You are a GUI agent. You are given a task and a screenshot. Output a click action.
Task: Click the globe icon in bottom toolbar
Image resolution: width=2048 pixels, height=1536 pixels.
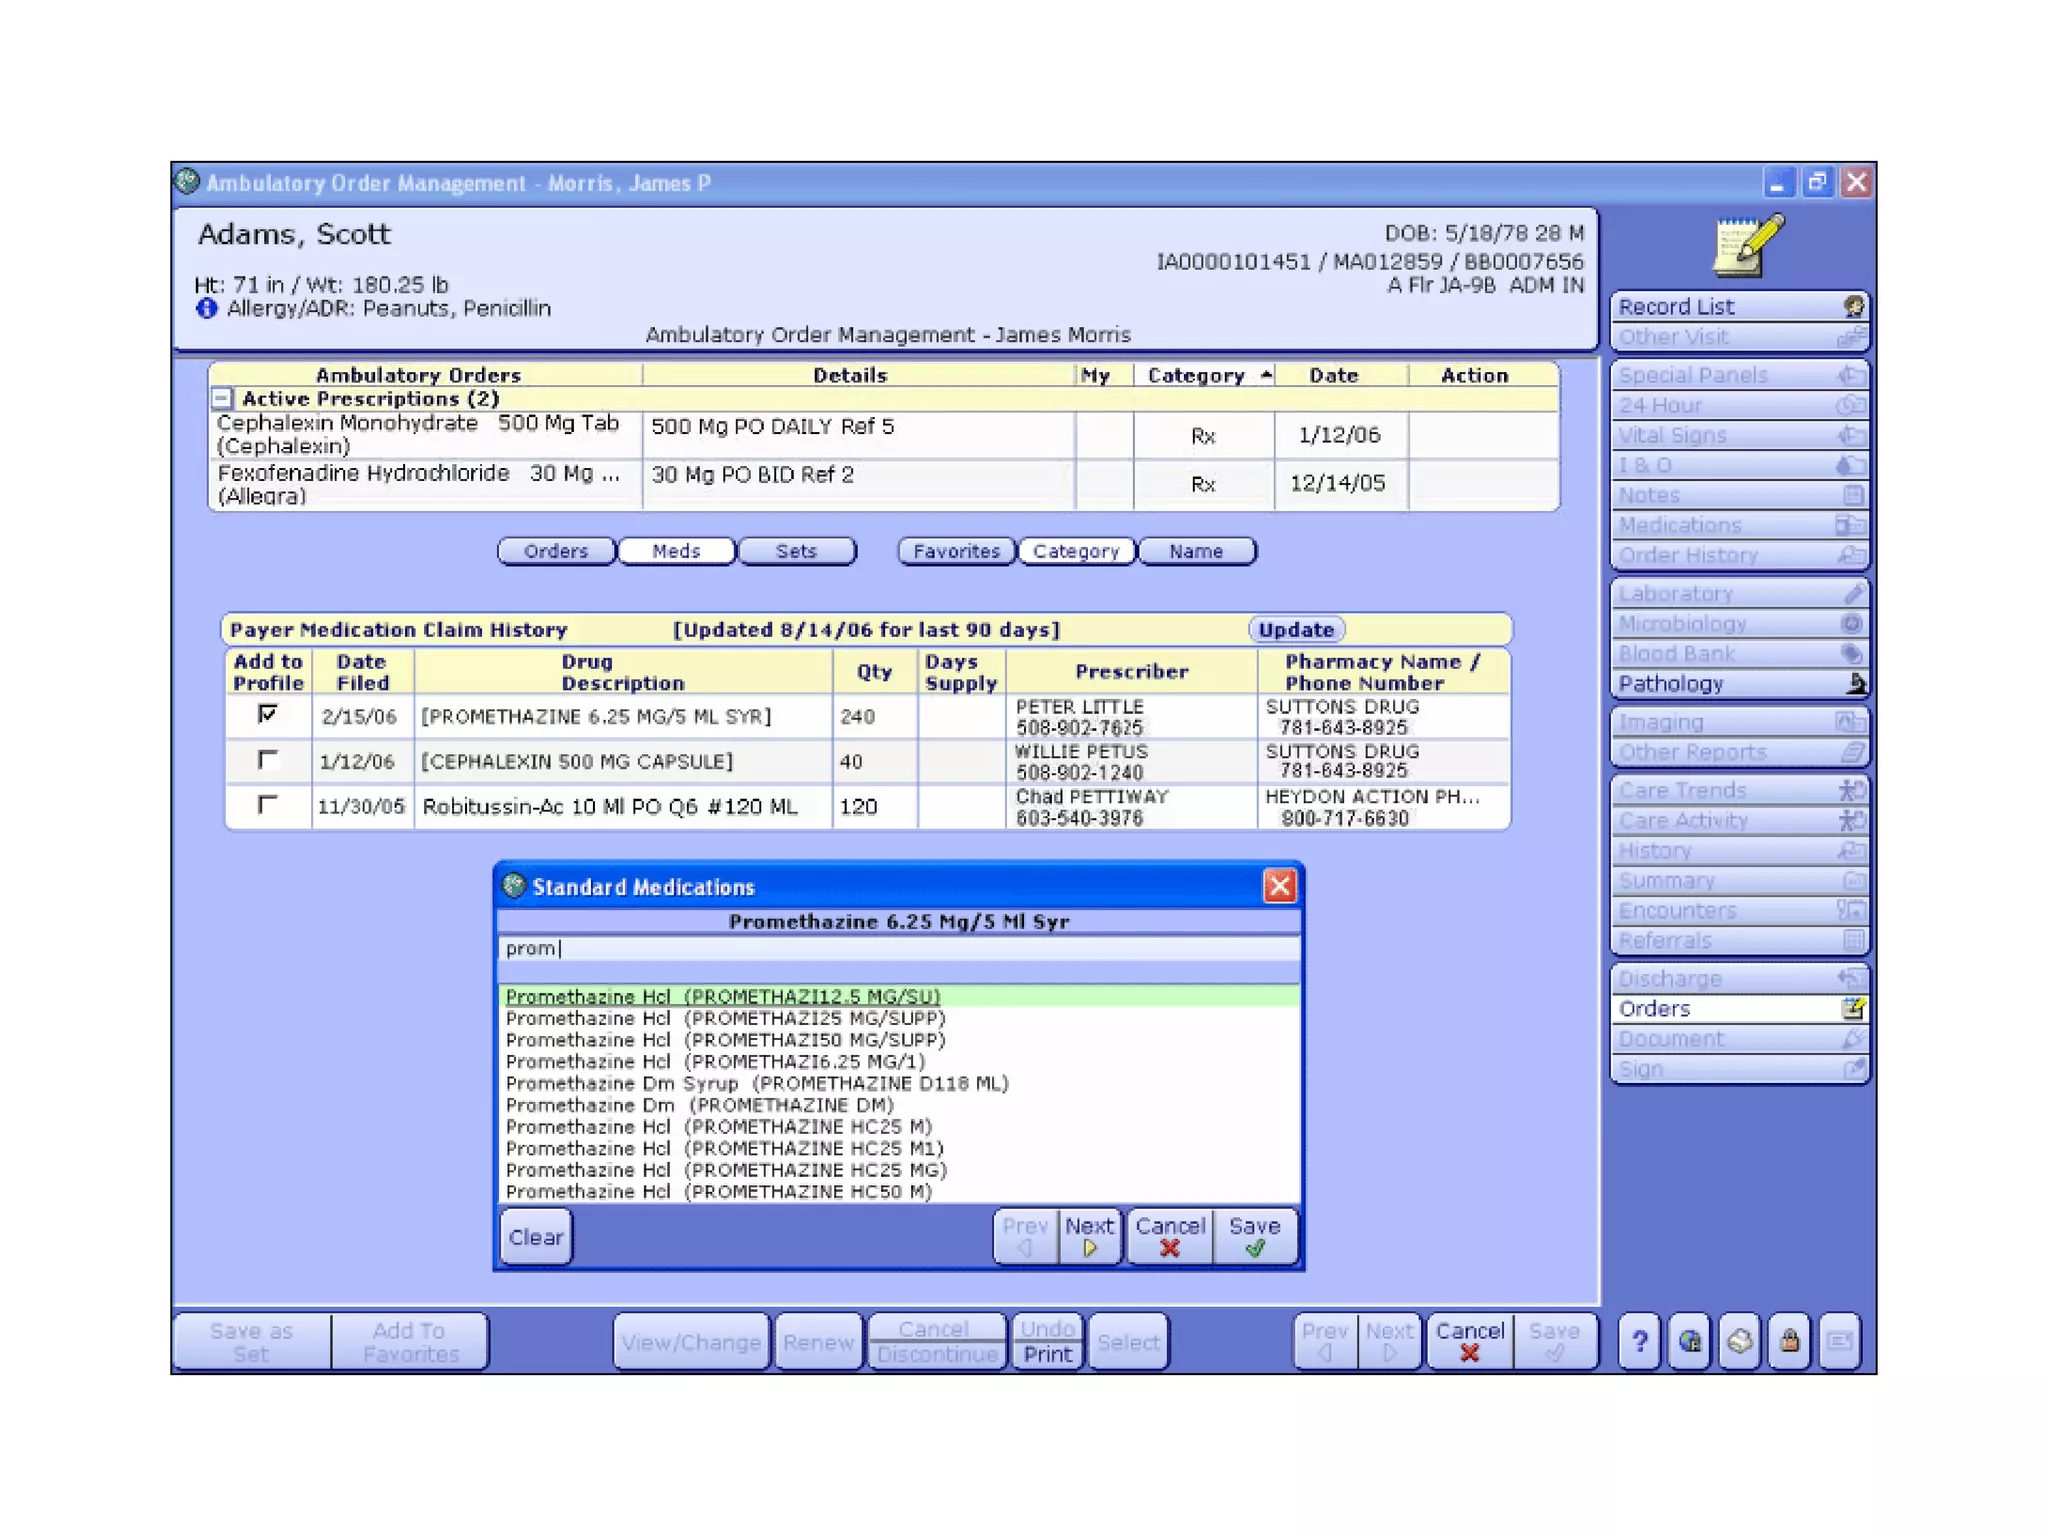click(1690, 1341)
